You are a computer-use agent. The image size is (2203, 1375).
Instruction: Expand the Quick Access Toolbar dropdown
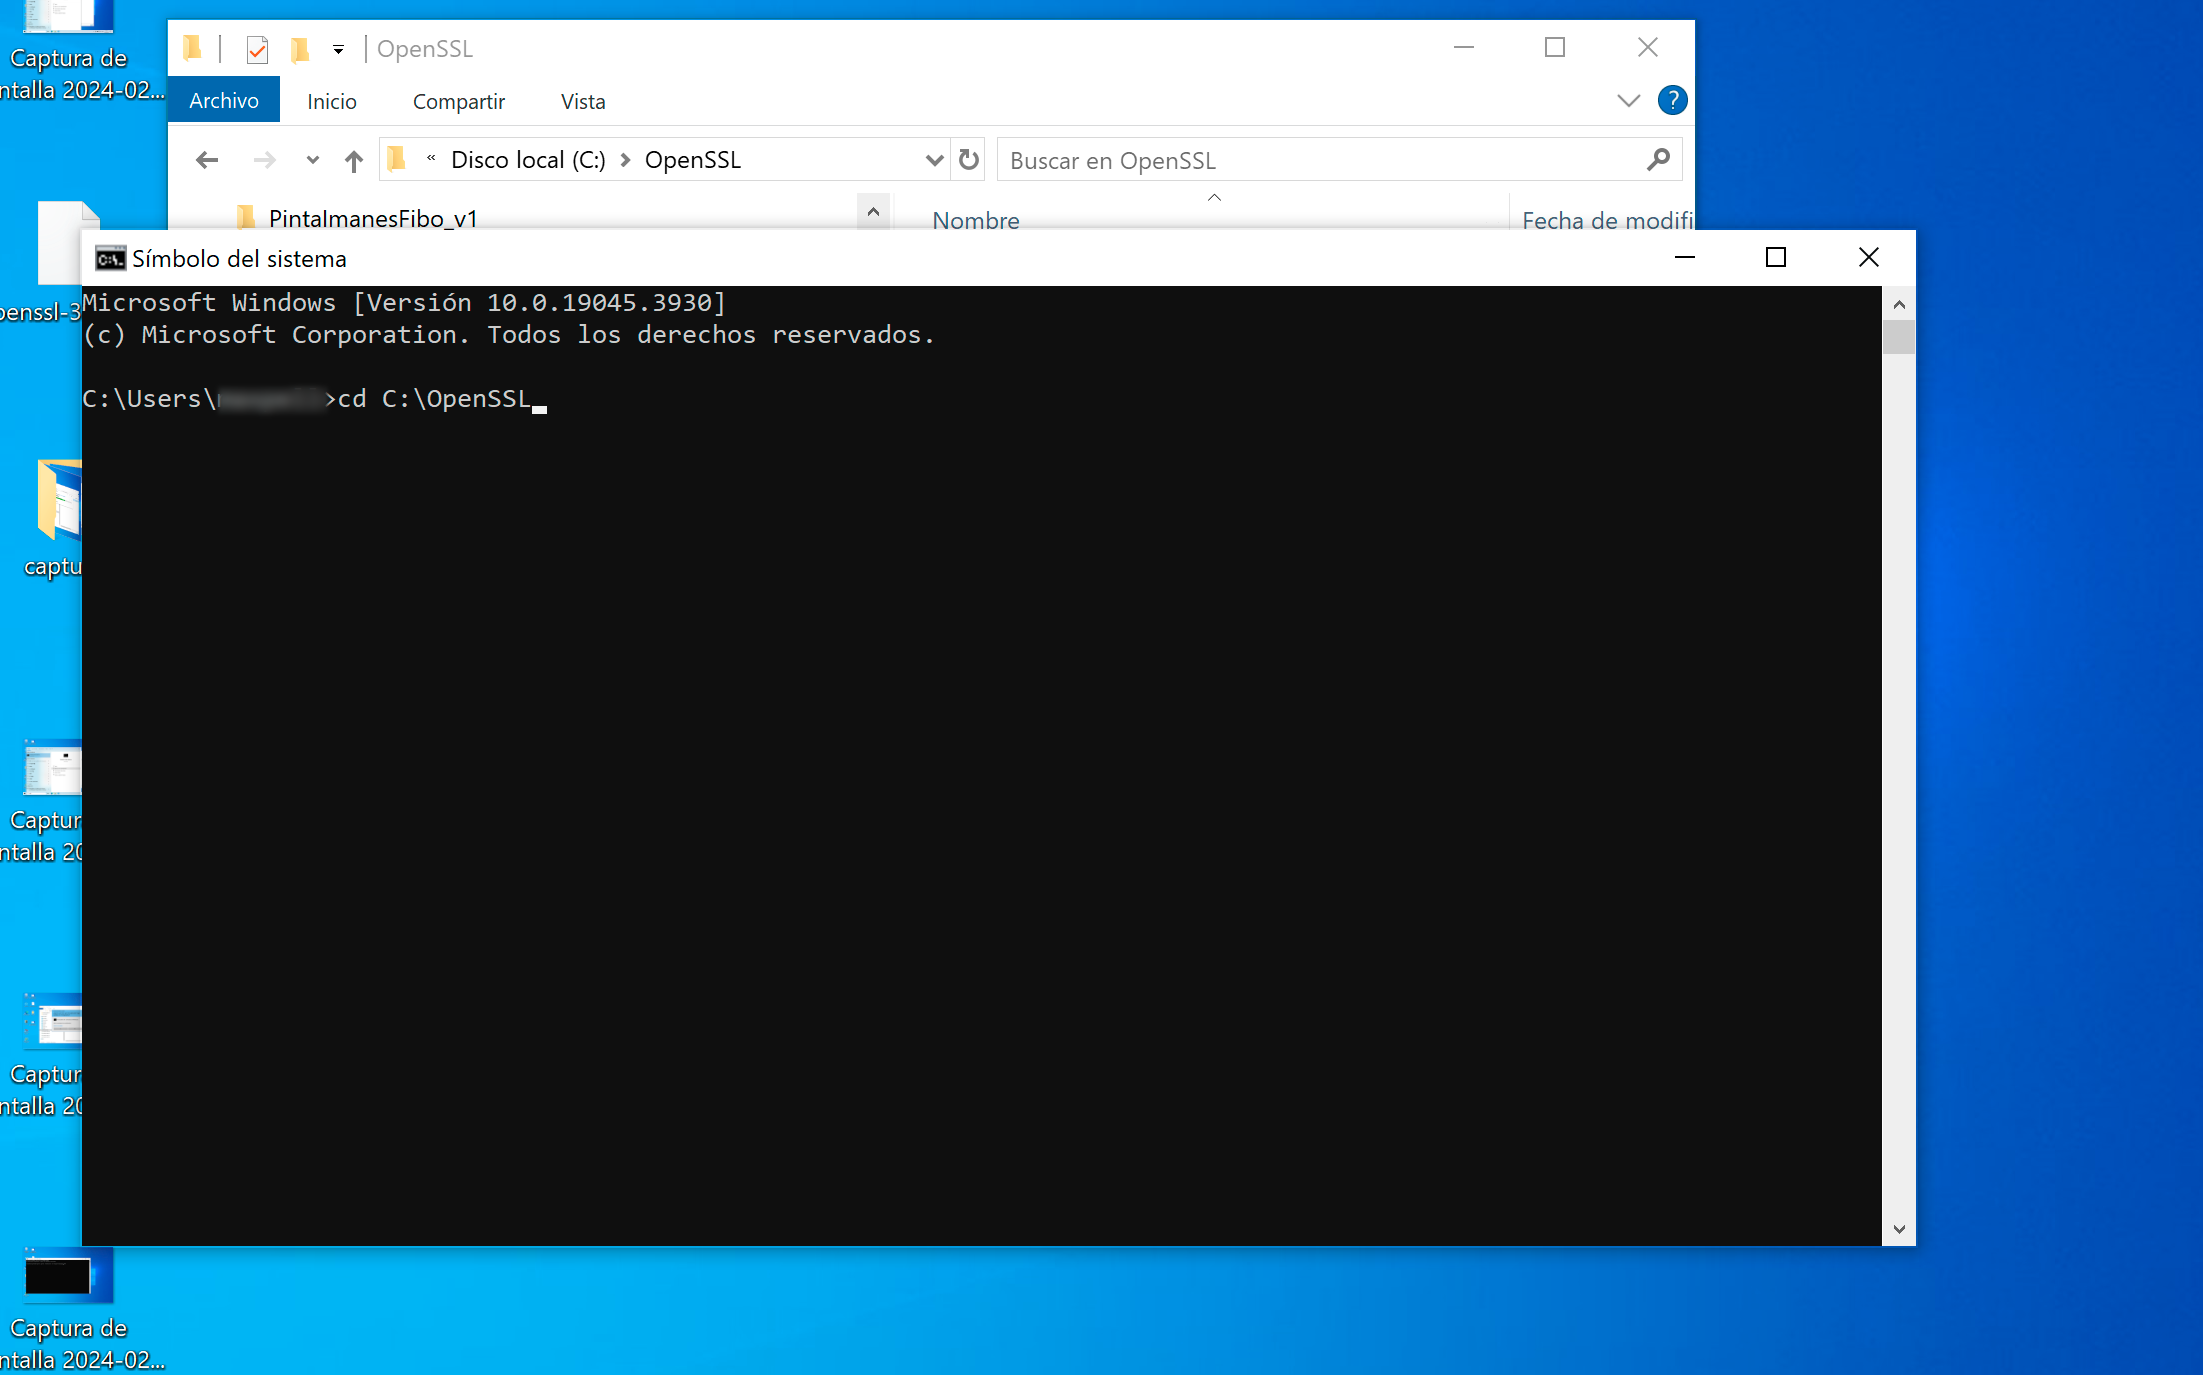click(338, 49)
